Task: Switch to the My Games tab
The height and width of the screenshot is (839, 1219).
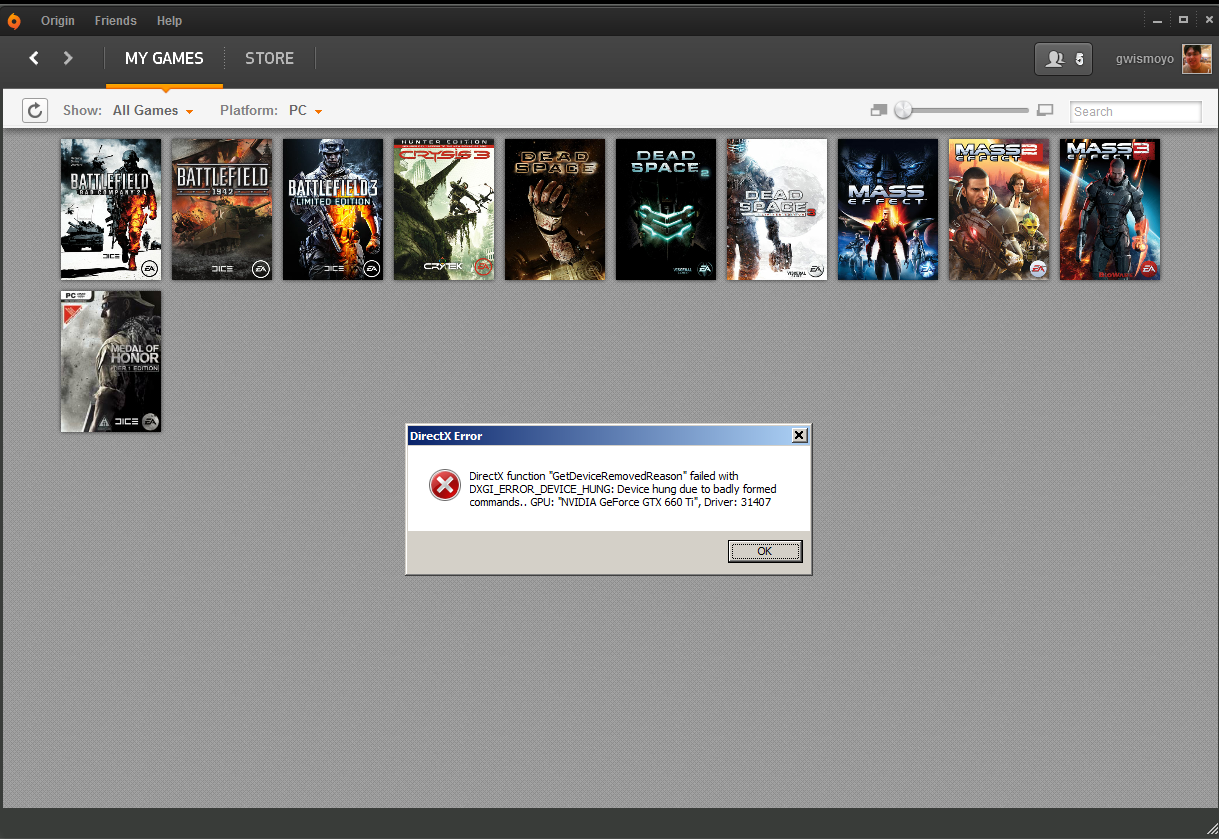Action: coord(164,58)
